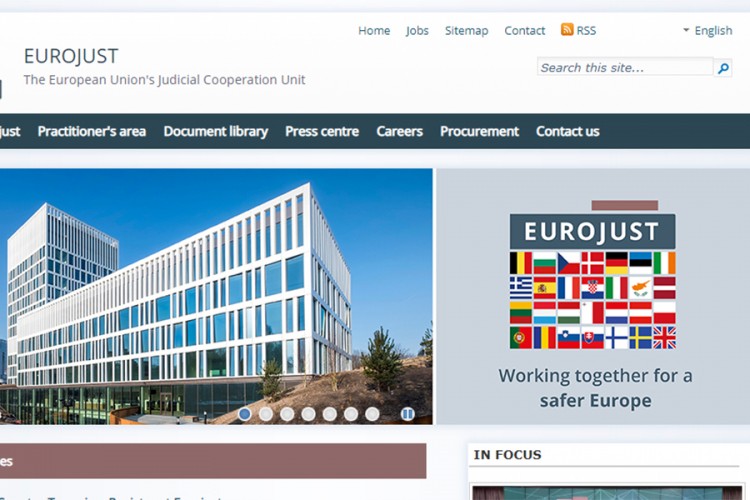Open Procurement menu item
Image resolution: width=750 pixels, height=500 pixels.
coord(479,131)
